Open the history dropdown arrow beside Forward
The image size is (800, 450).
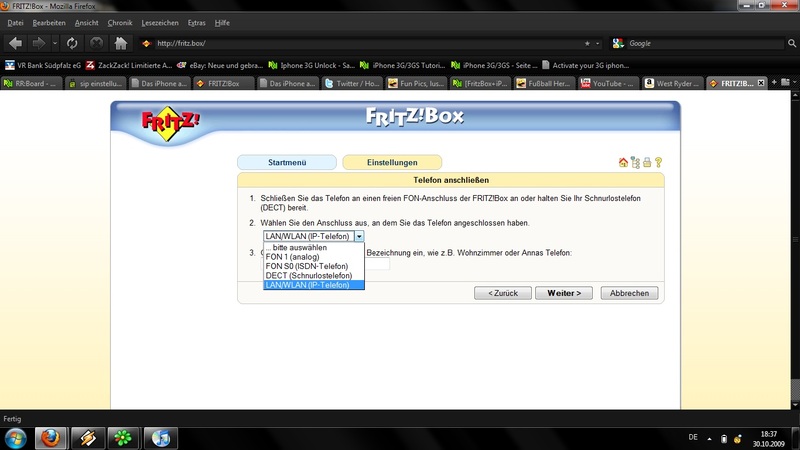coord(55,43)
